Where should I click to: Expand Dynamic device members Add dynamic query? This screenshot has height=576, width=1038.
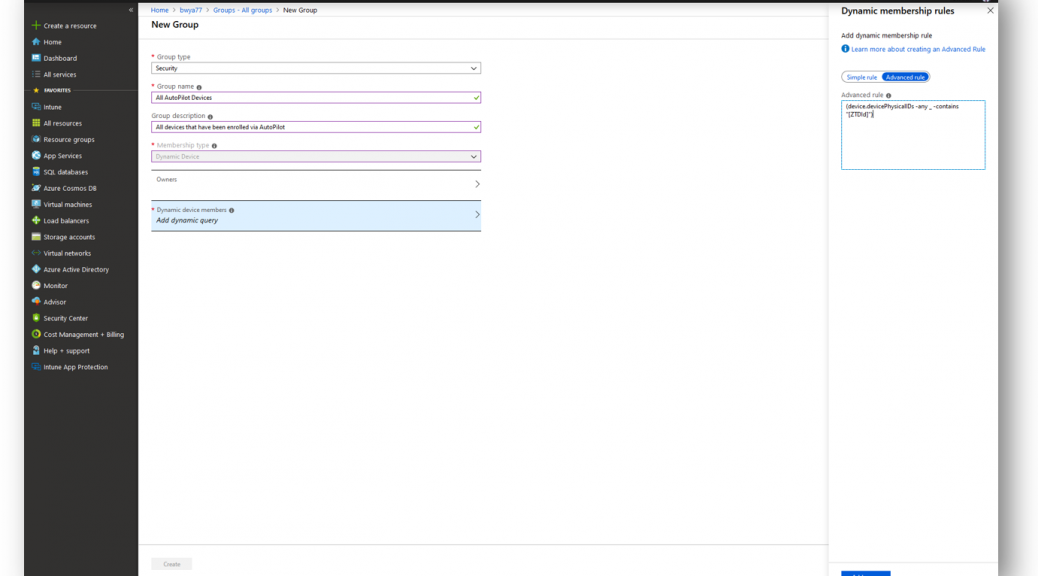(316, 215)
